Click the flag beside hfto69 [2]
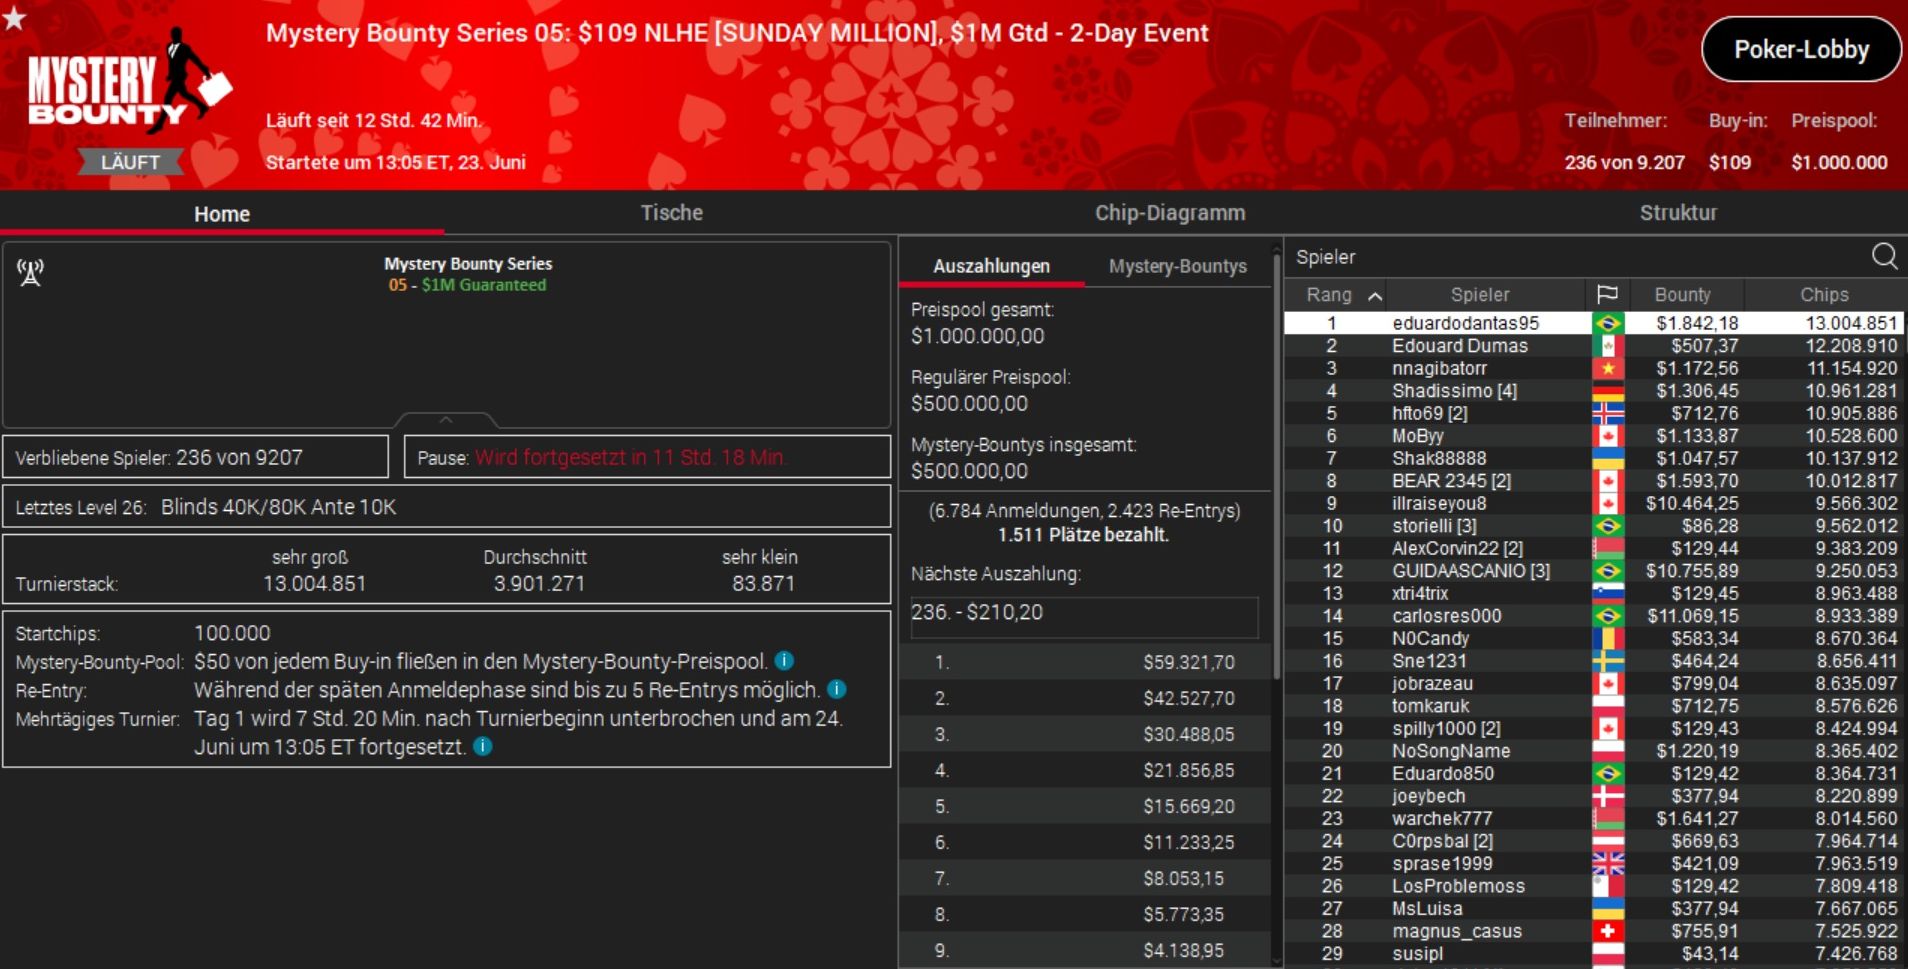 (x=1608, y=413)
